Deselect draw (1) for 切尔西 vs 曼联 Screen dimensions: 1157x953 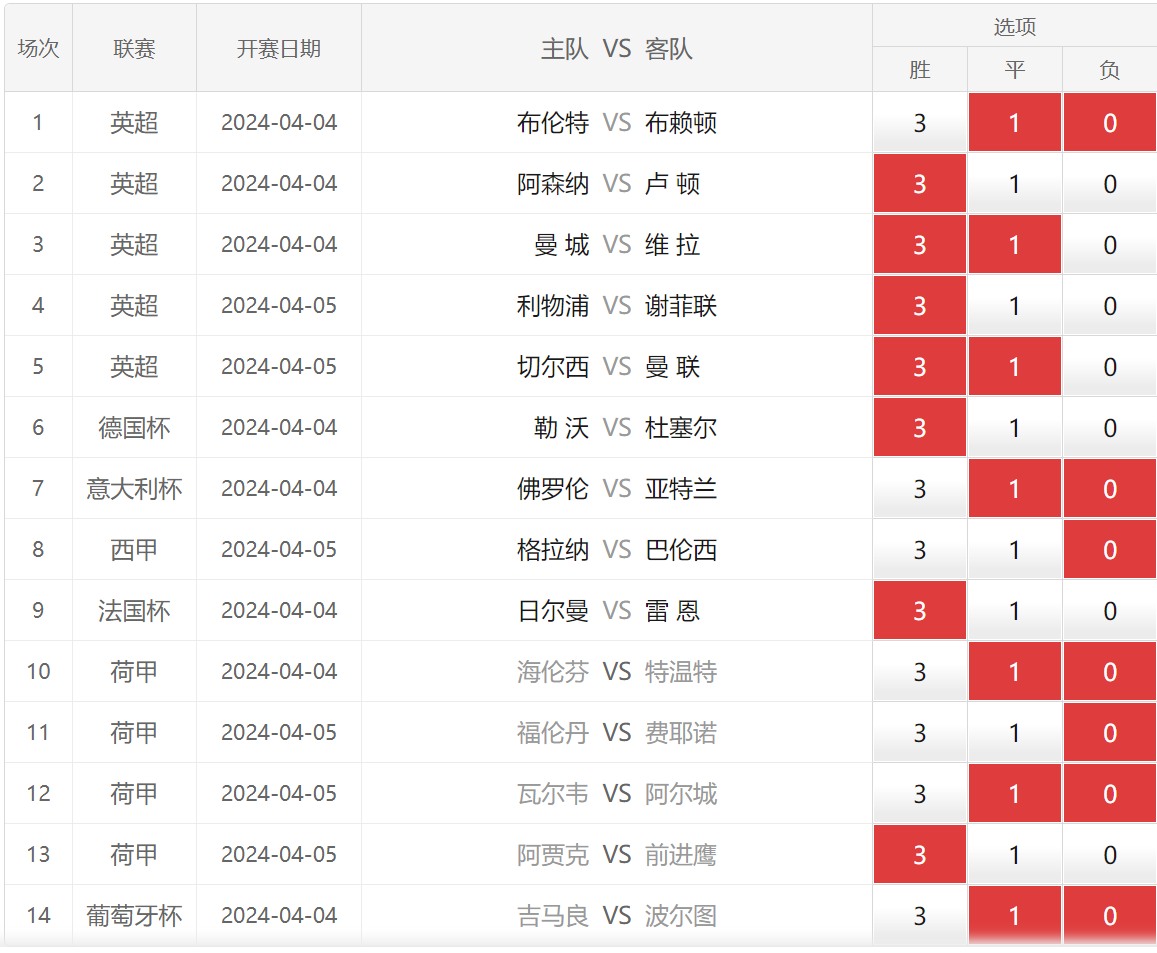[1015, 367]
